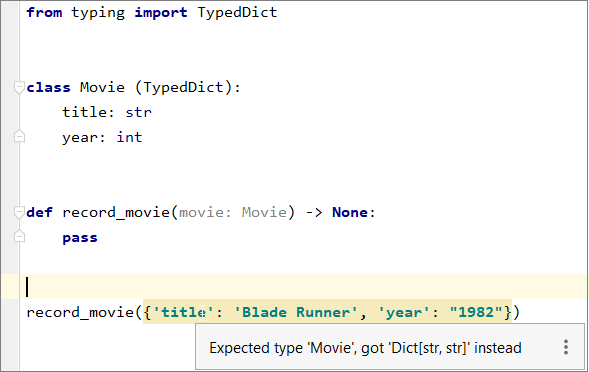The height and width of the screenshot is (372, 589).
Task: Click the record_movie call on the last line
Action: tap(80, 313)
